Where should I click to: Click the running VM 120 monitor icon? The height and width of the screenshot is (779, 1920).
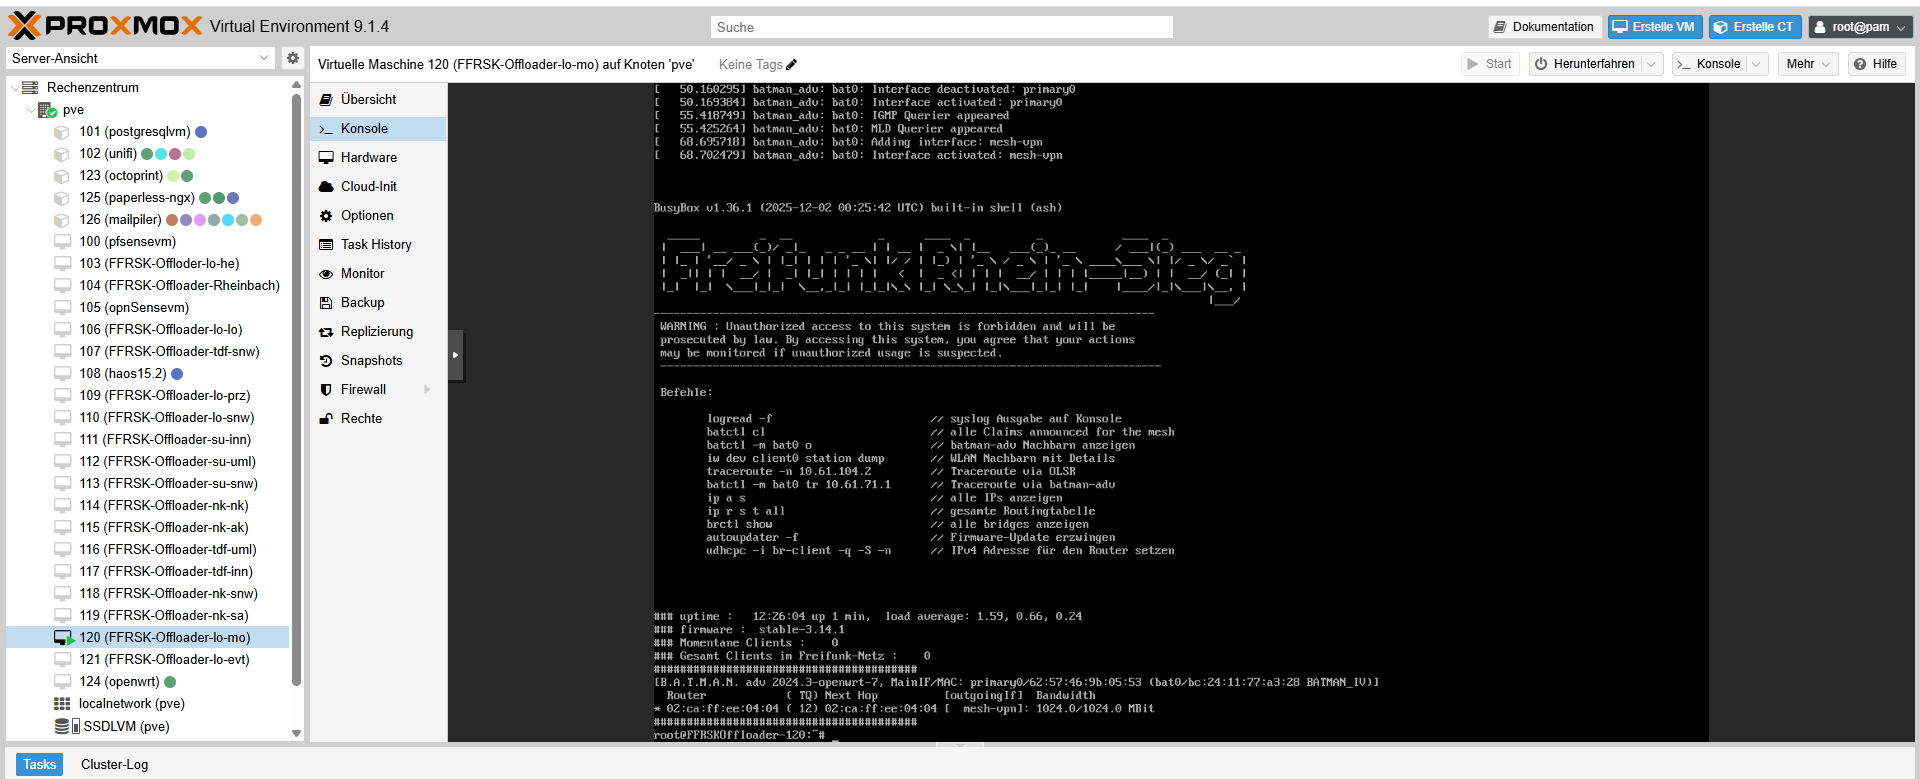click(63, 638)
